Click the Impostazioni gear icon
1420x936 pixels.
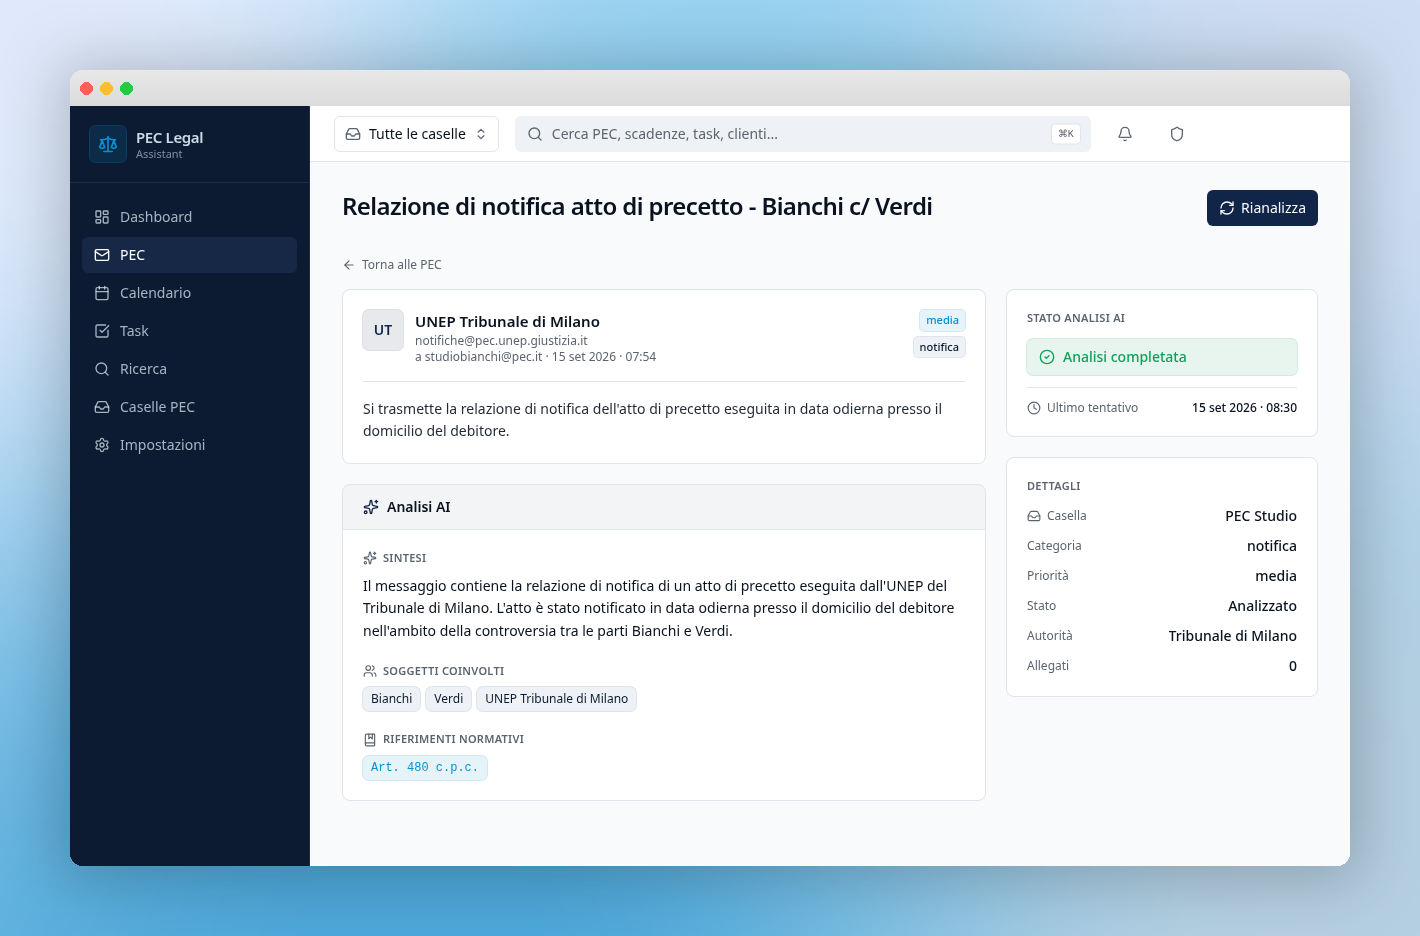click(x=102, y=445)
